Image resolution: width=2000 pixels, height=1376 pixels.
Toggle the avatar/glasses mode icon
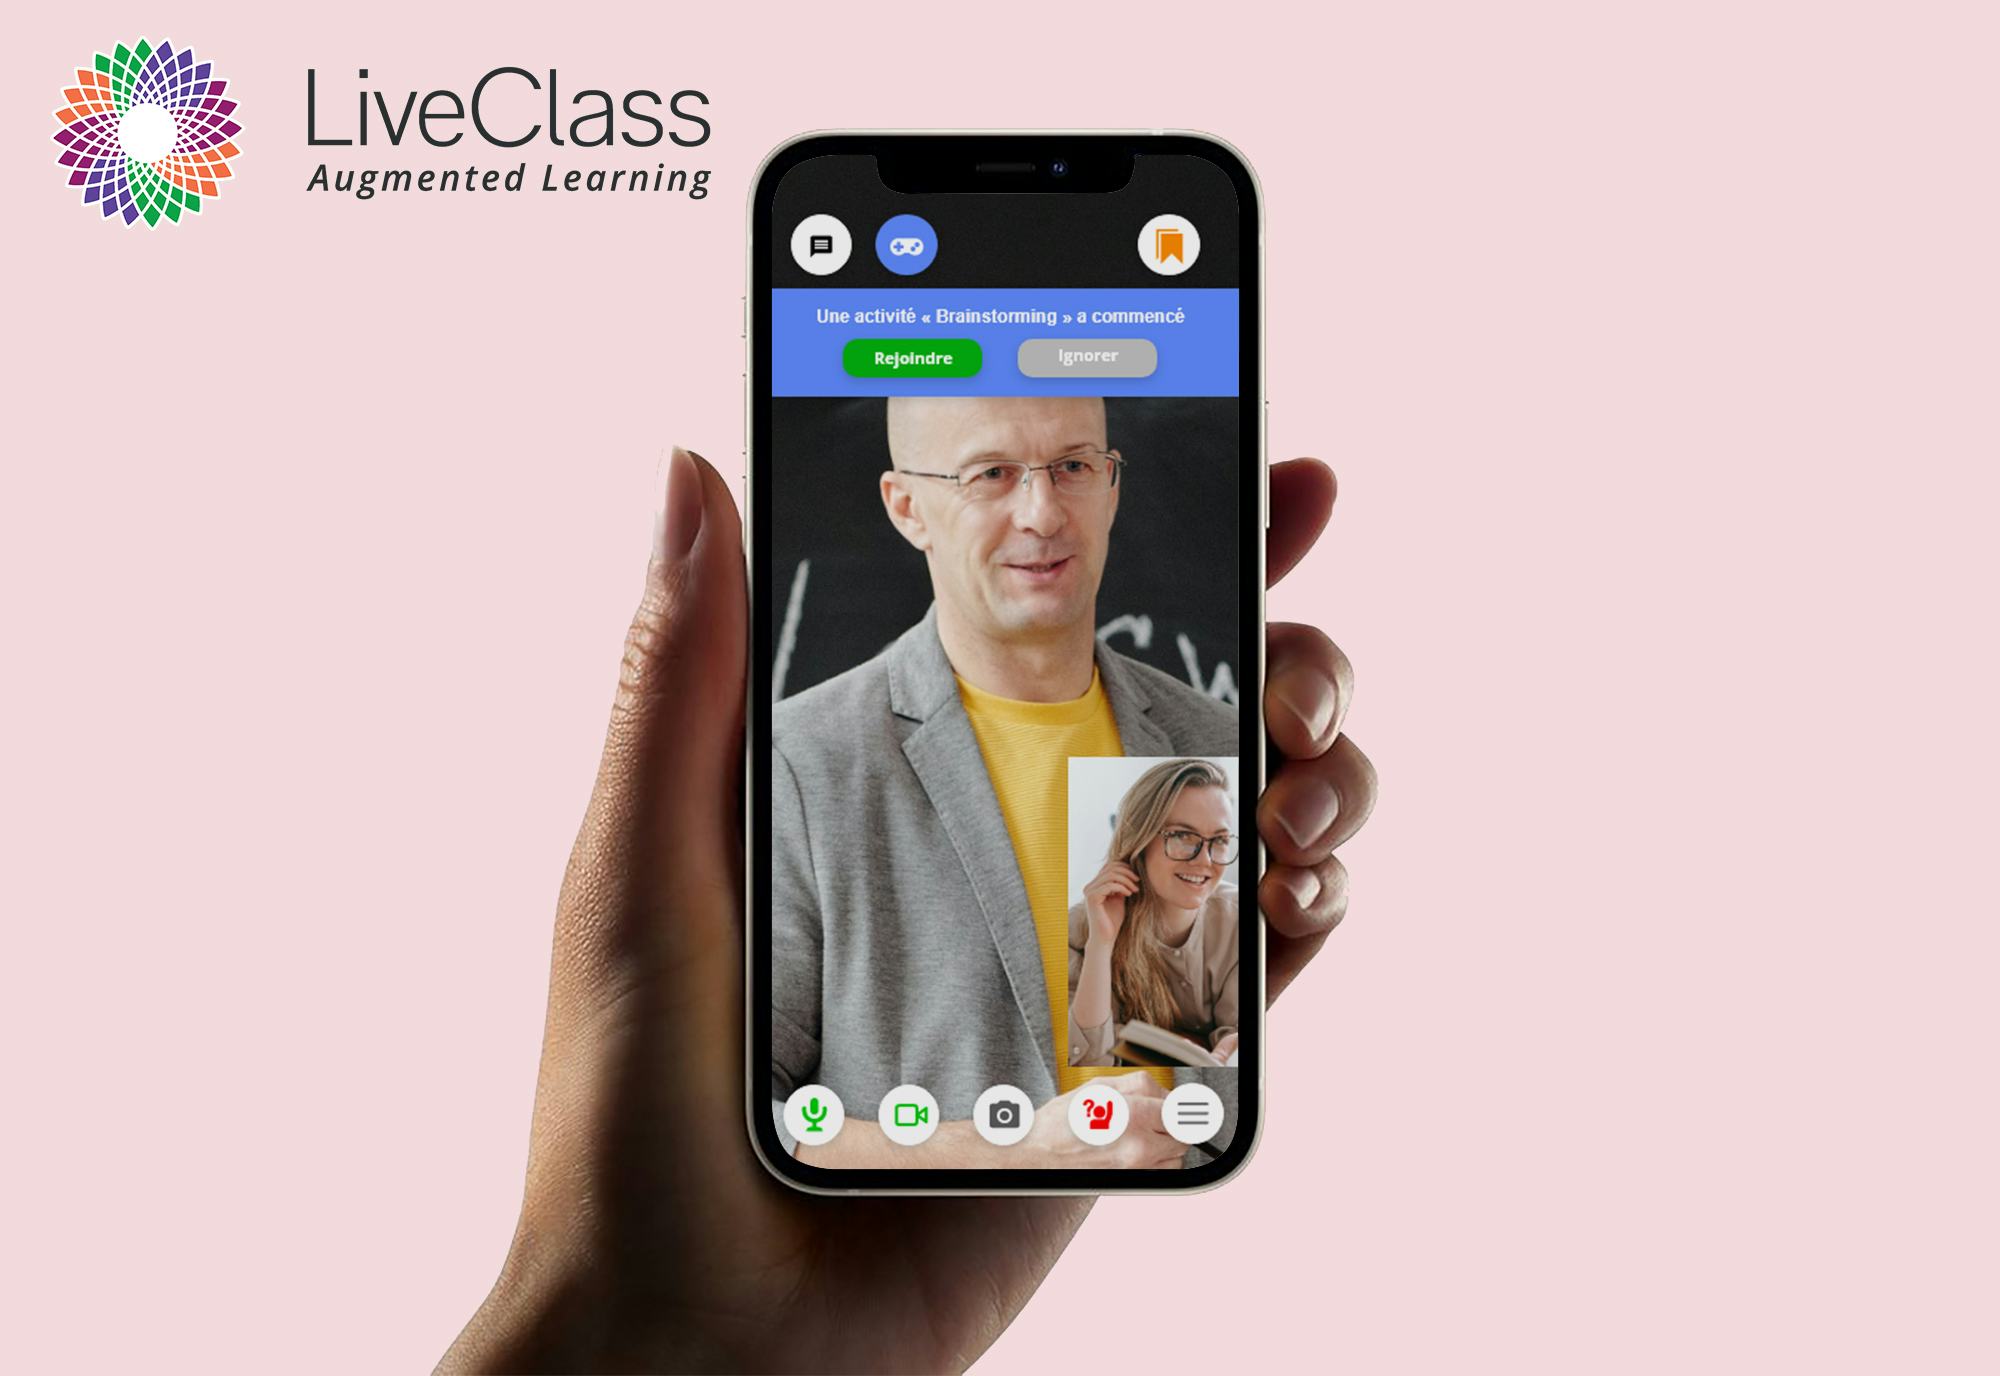907,245
